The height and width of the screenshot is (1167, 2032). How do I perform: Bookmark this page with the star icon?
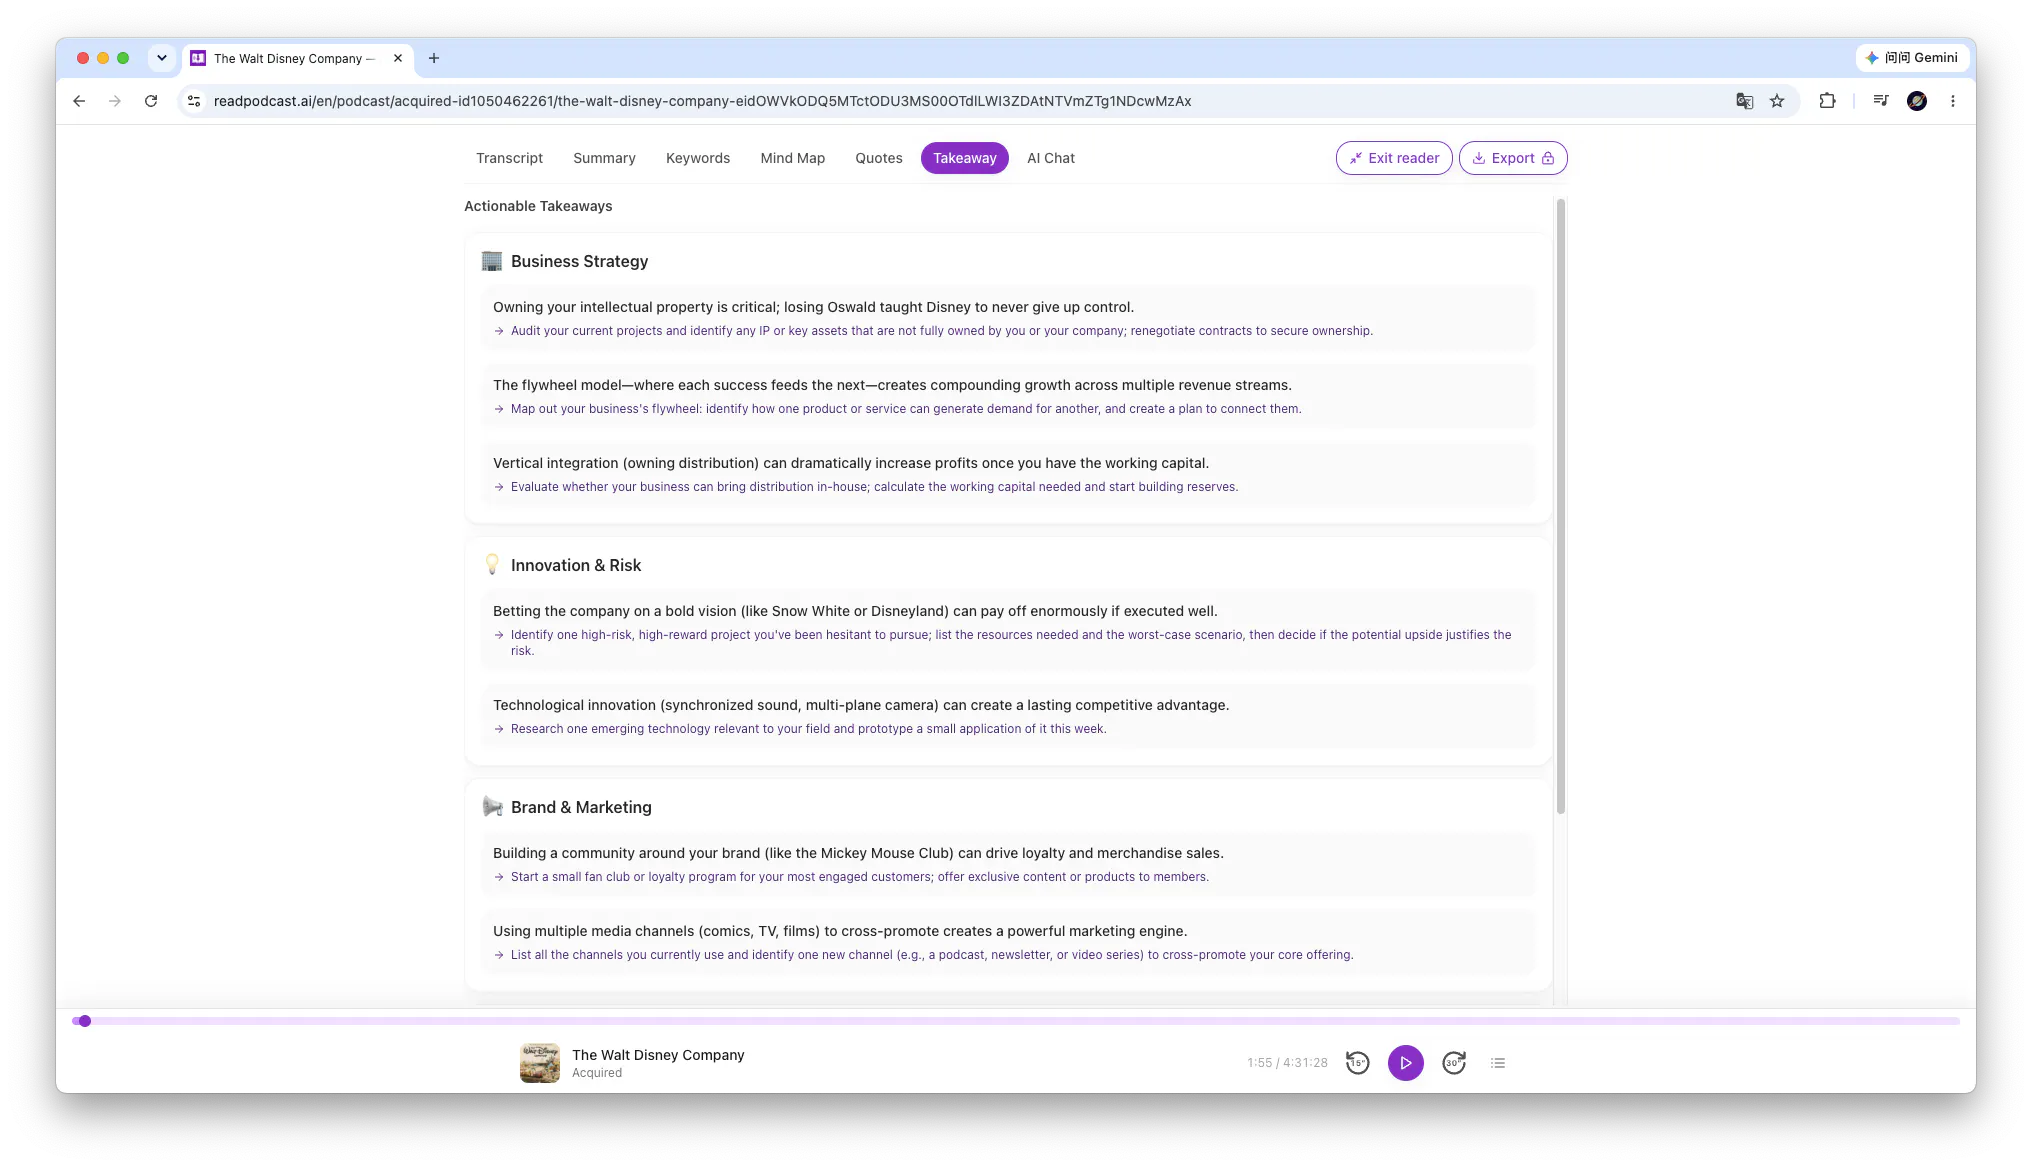[1777, 101]
